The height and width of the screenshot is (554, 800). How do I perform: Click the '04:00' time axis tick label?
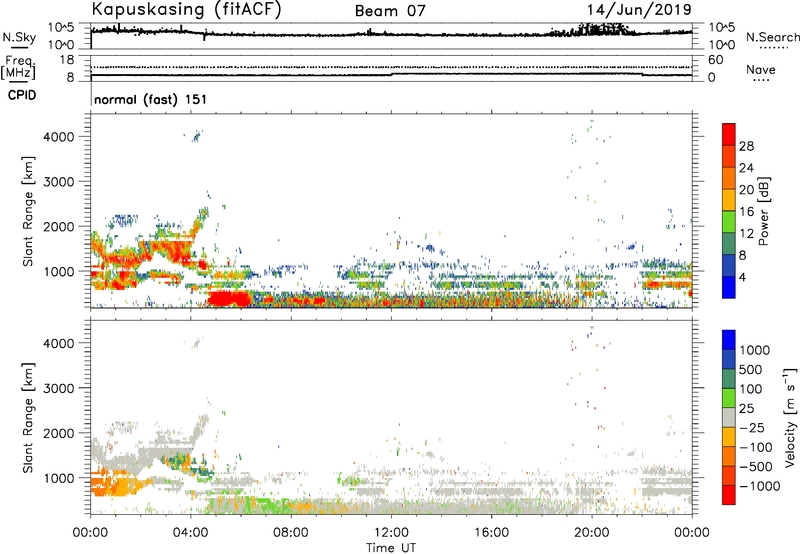tap(191, 533)
